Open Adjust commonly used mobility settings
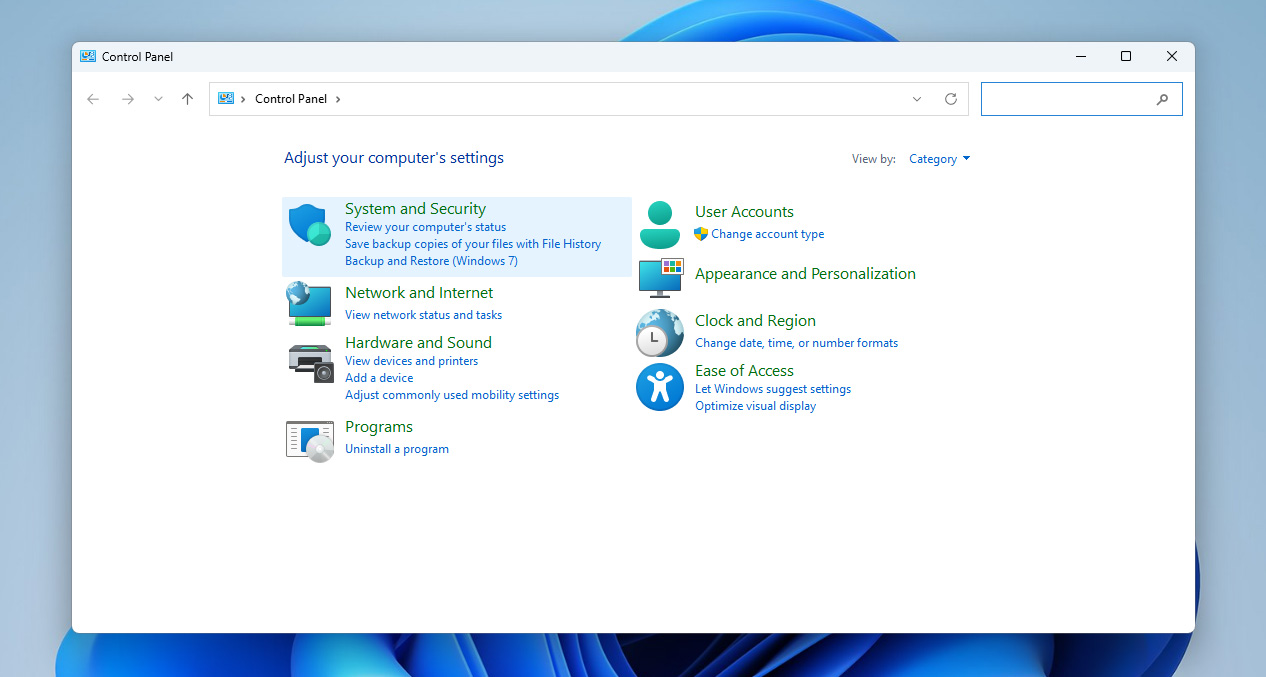 tap(452, 395)
